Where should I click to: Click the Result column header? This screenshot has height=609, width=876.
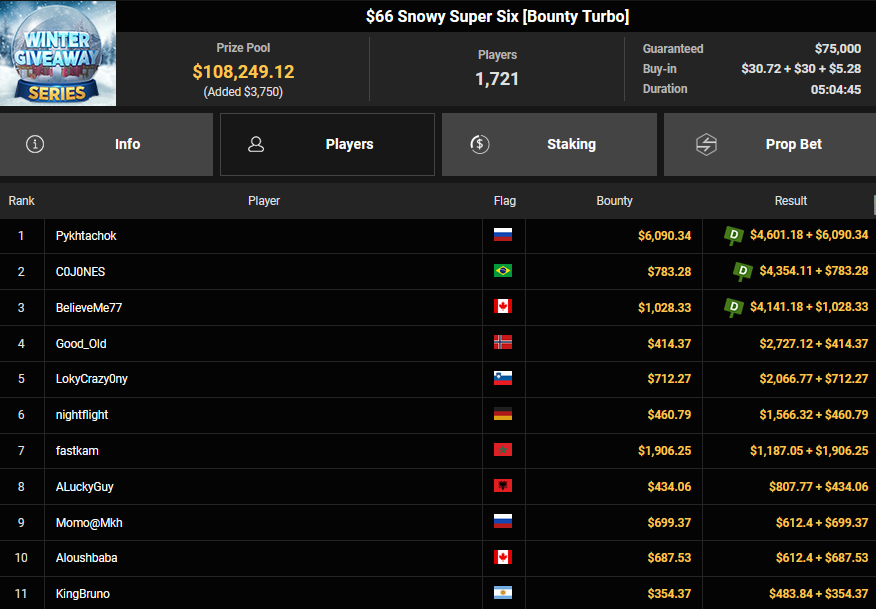790,201
